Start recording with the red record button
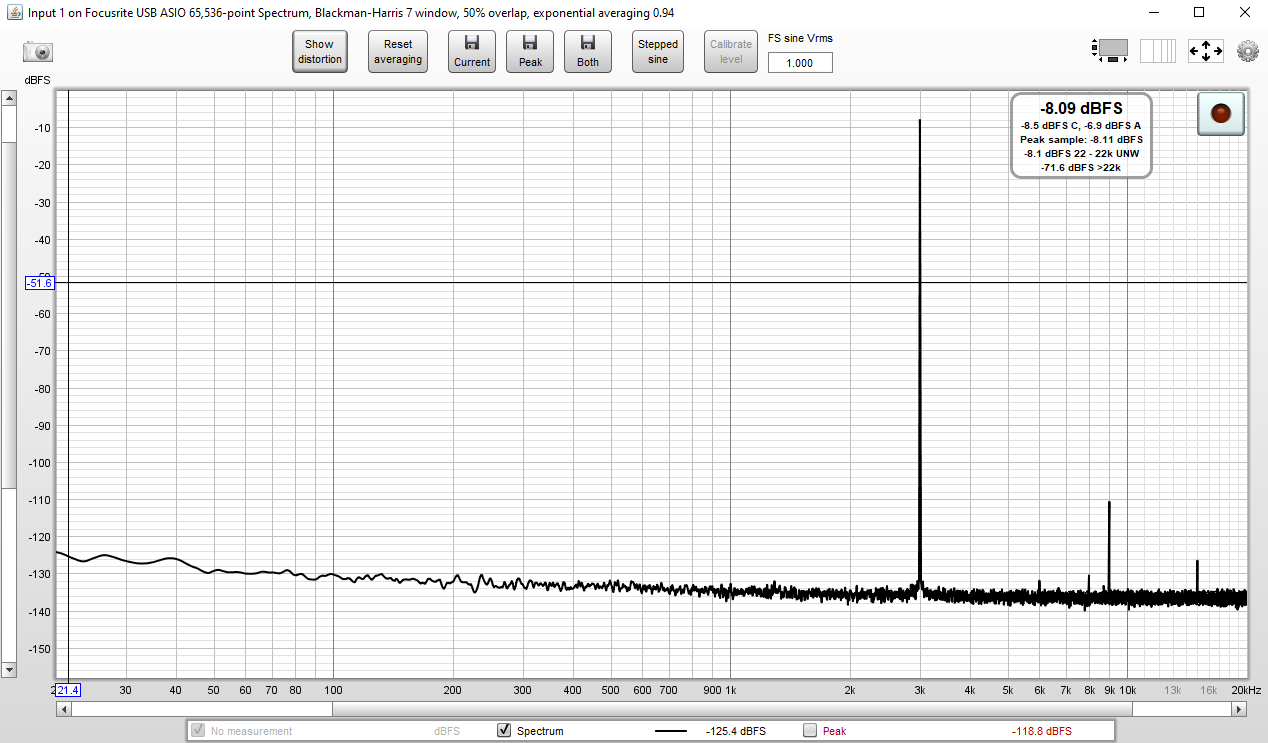This screenshot has height=743, width=1268. tap(1220, 113)
